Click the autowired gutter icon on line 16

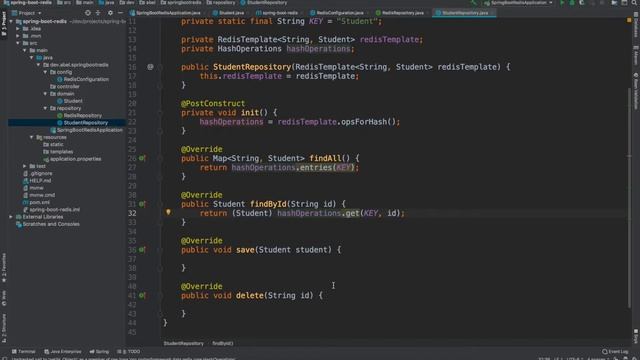pyautogui.click(x=150, y=67)
